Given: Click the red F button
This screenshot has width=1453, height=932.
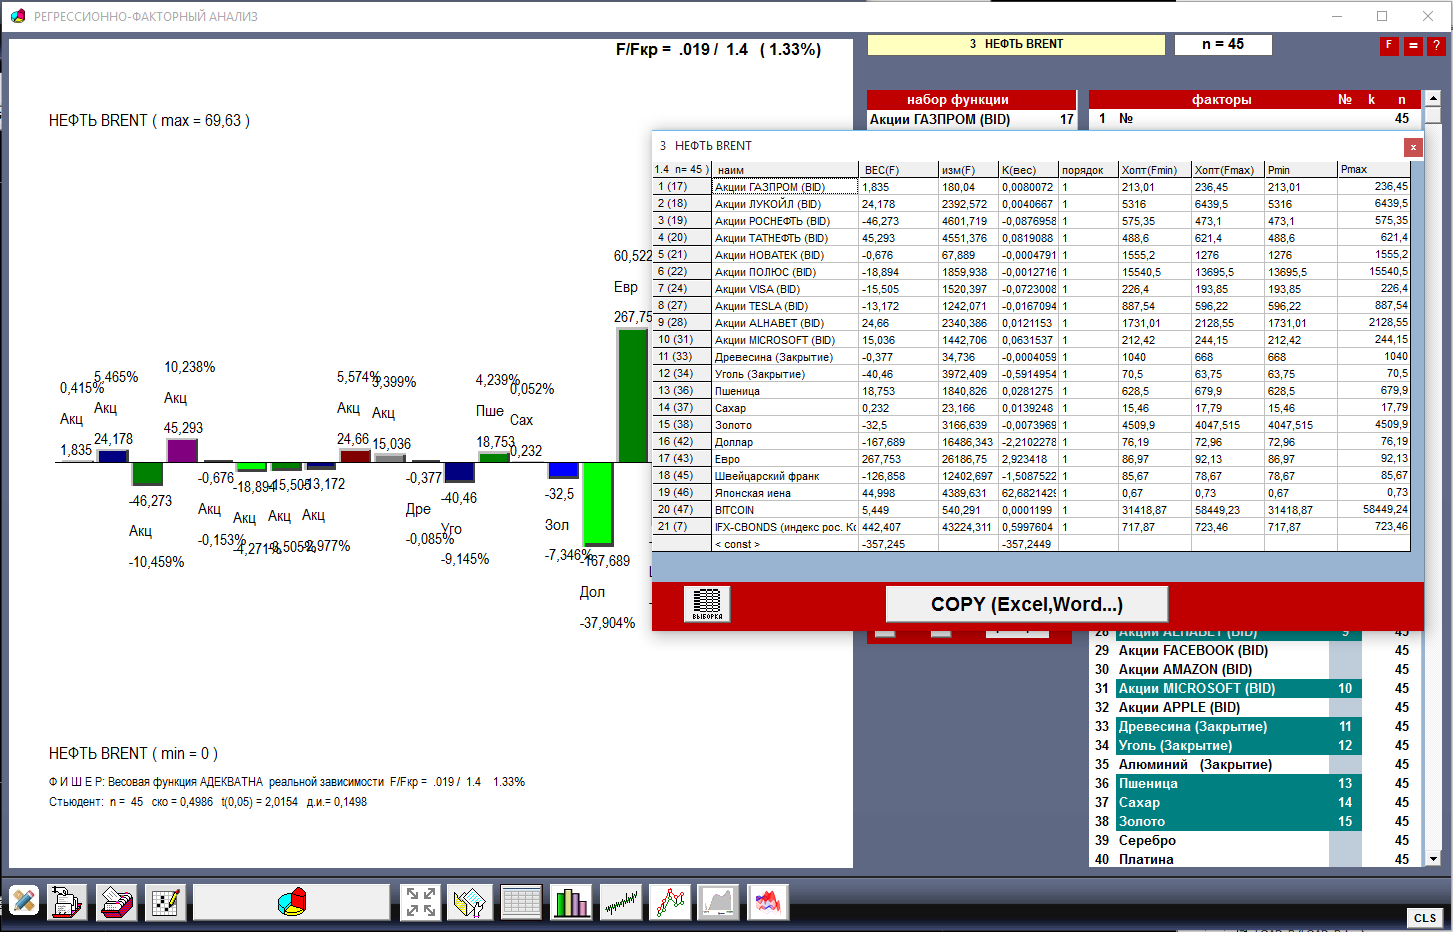Looking at the screenshot, I should tap(1388, 46).
